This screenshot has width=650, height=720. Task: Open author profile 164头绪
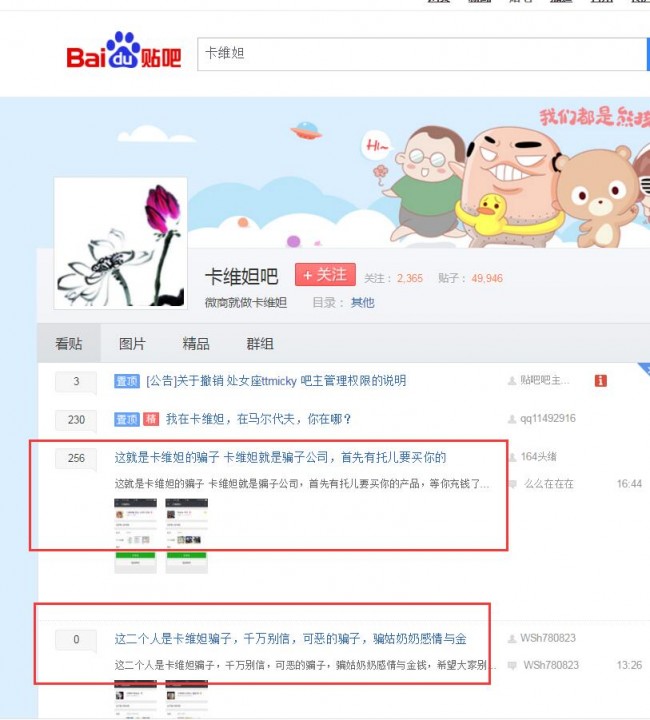click(538, 457)
